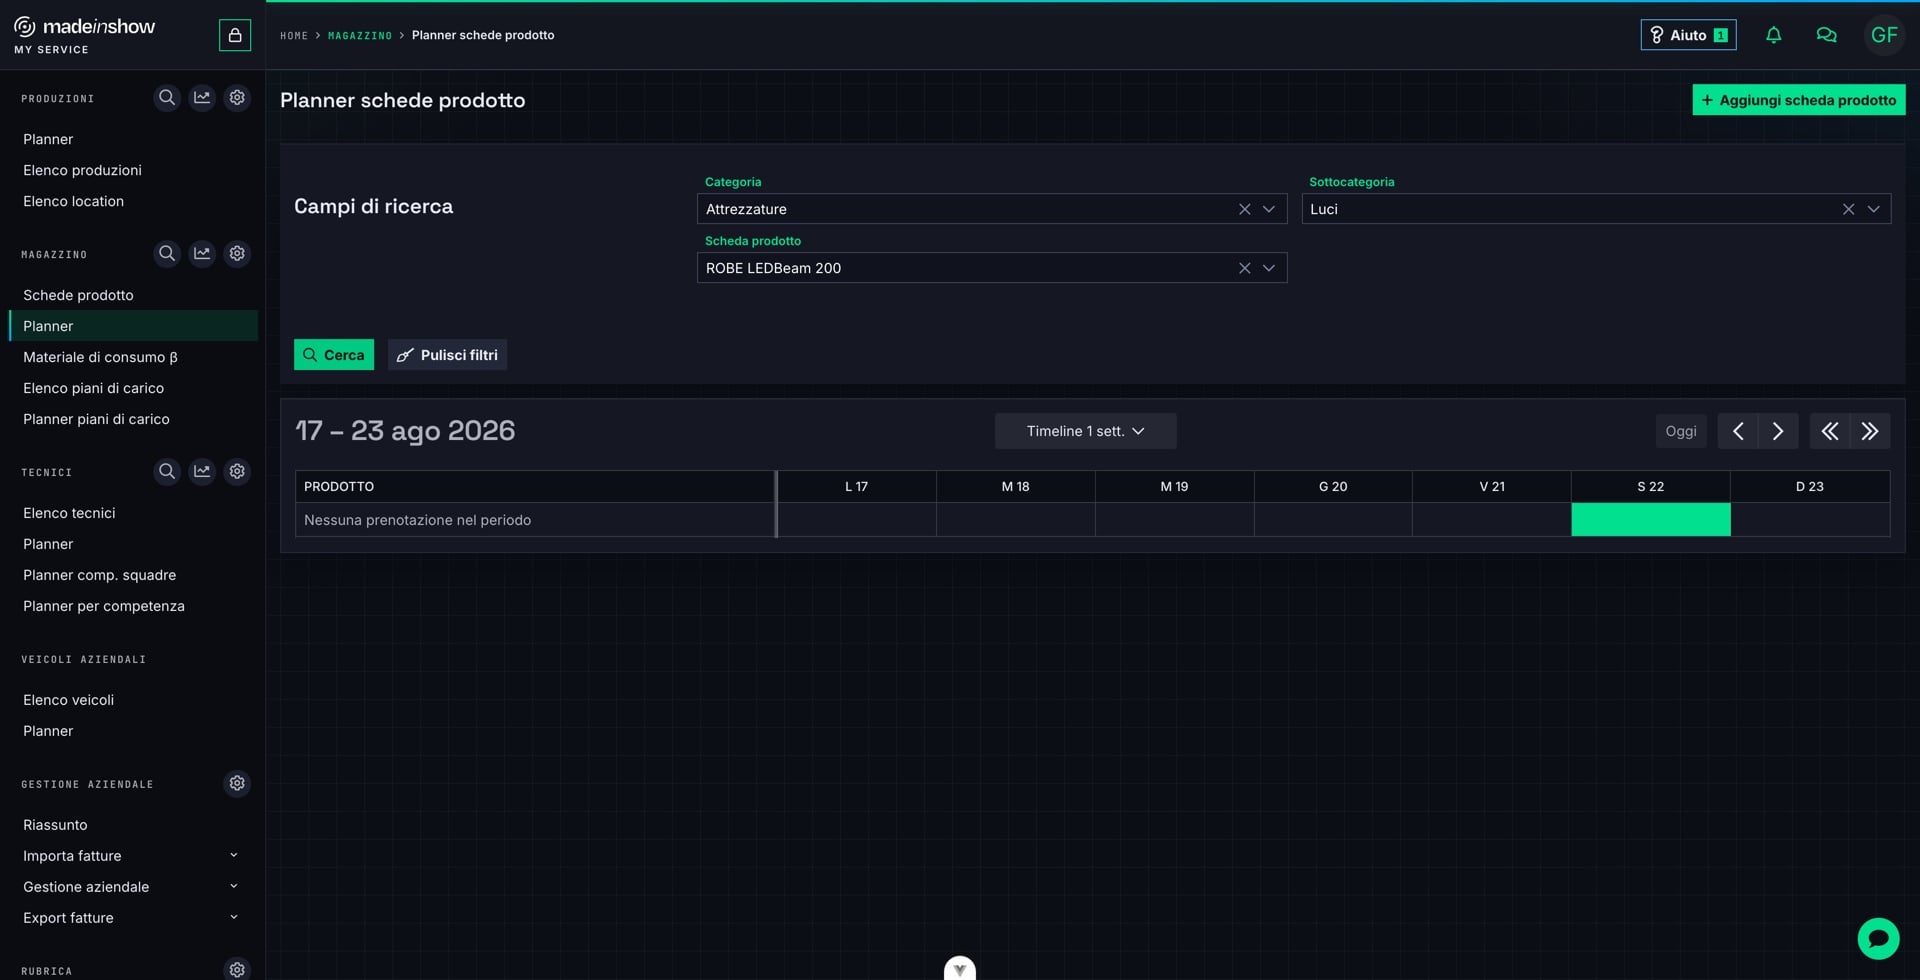Image resolution: width=1920 pixels, height=980 pixels.
Task: Open the Aiuto help button
Action: click(1688, 35)
